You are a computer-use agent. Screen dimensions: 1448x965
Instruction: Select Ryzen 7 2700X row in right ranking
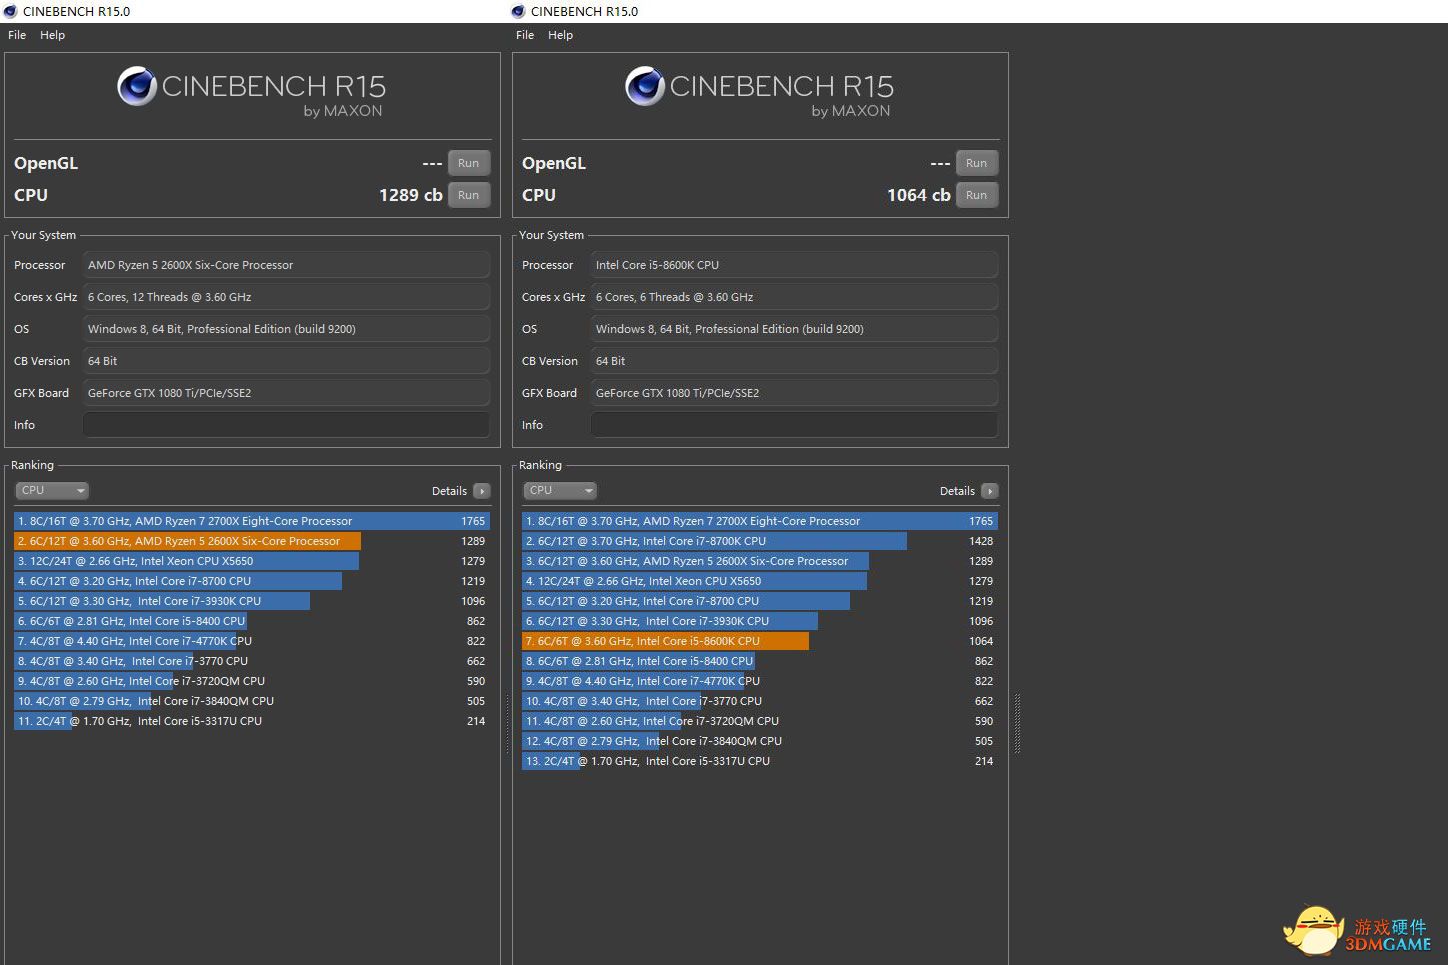point(759,521)
